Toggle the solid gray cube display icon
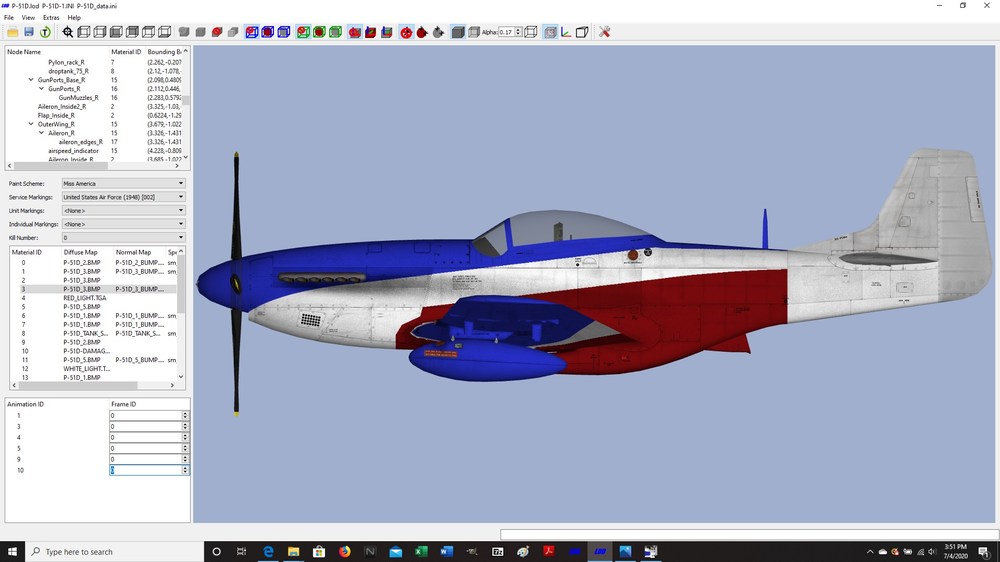Screen dimensions: 1000x562 (x=458, y=32)
